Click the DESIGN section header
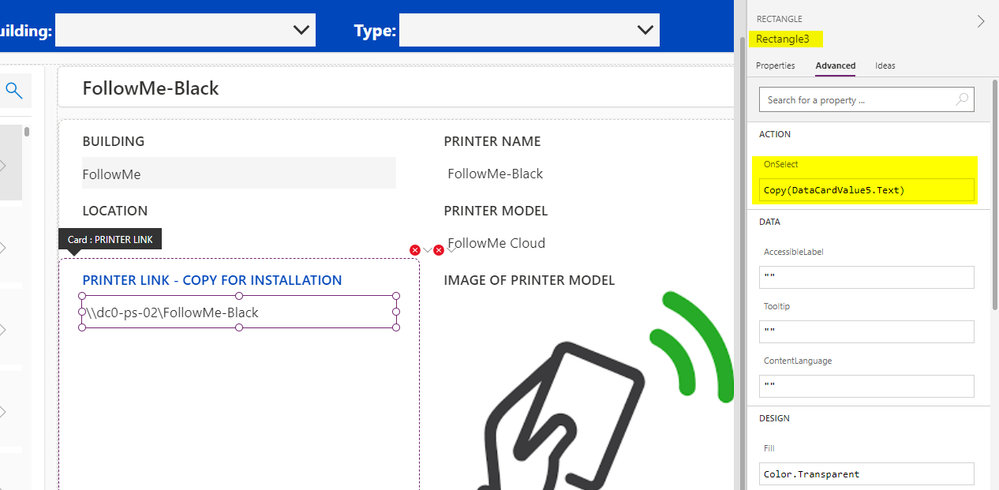 click(774, 418)
